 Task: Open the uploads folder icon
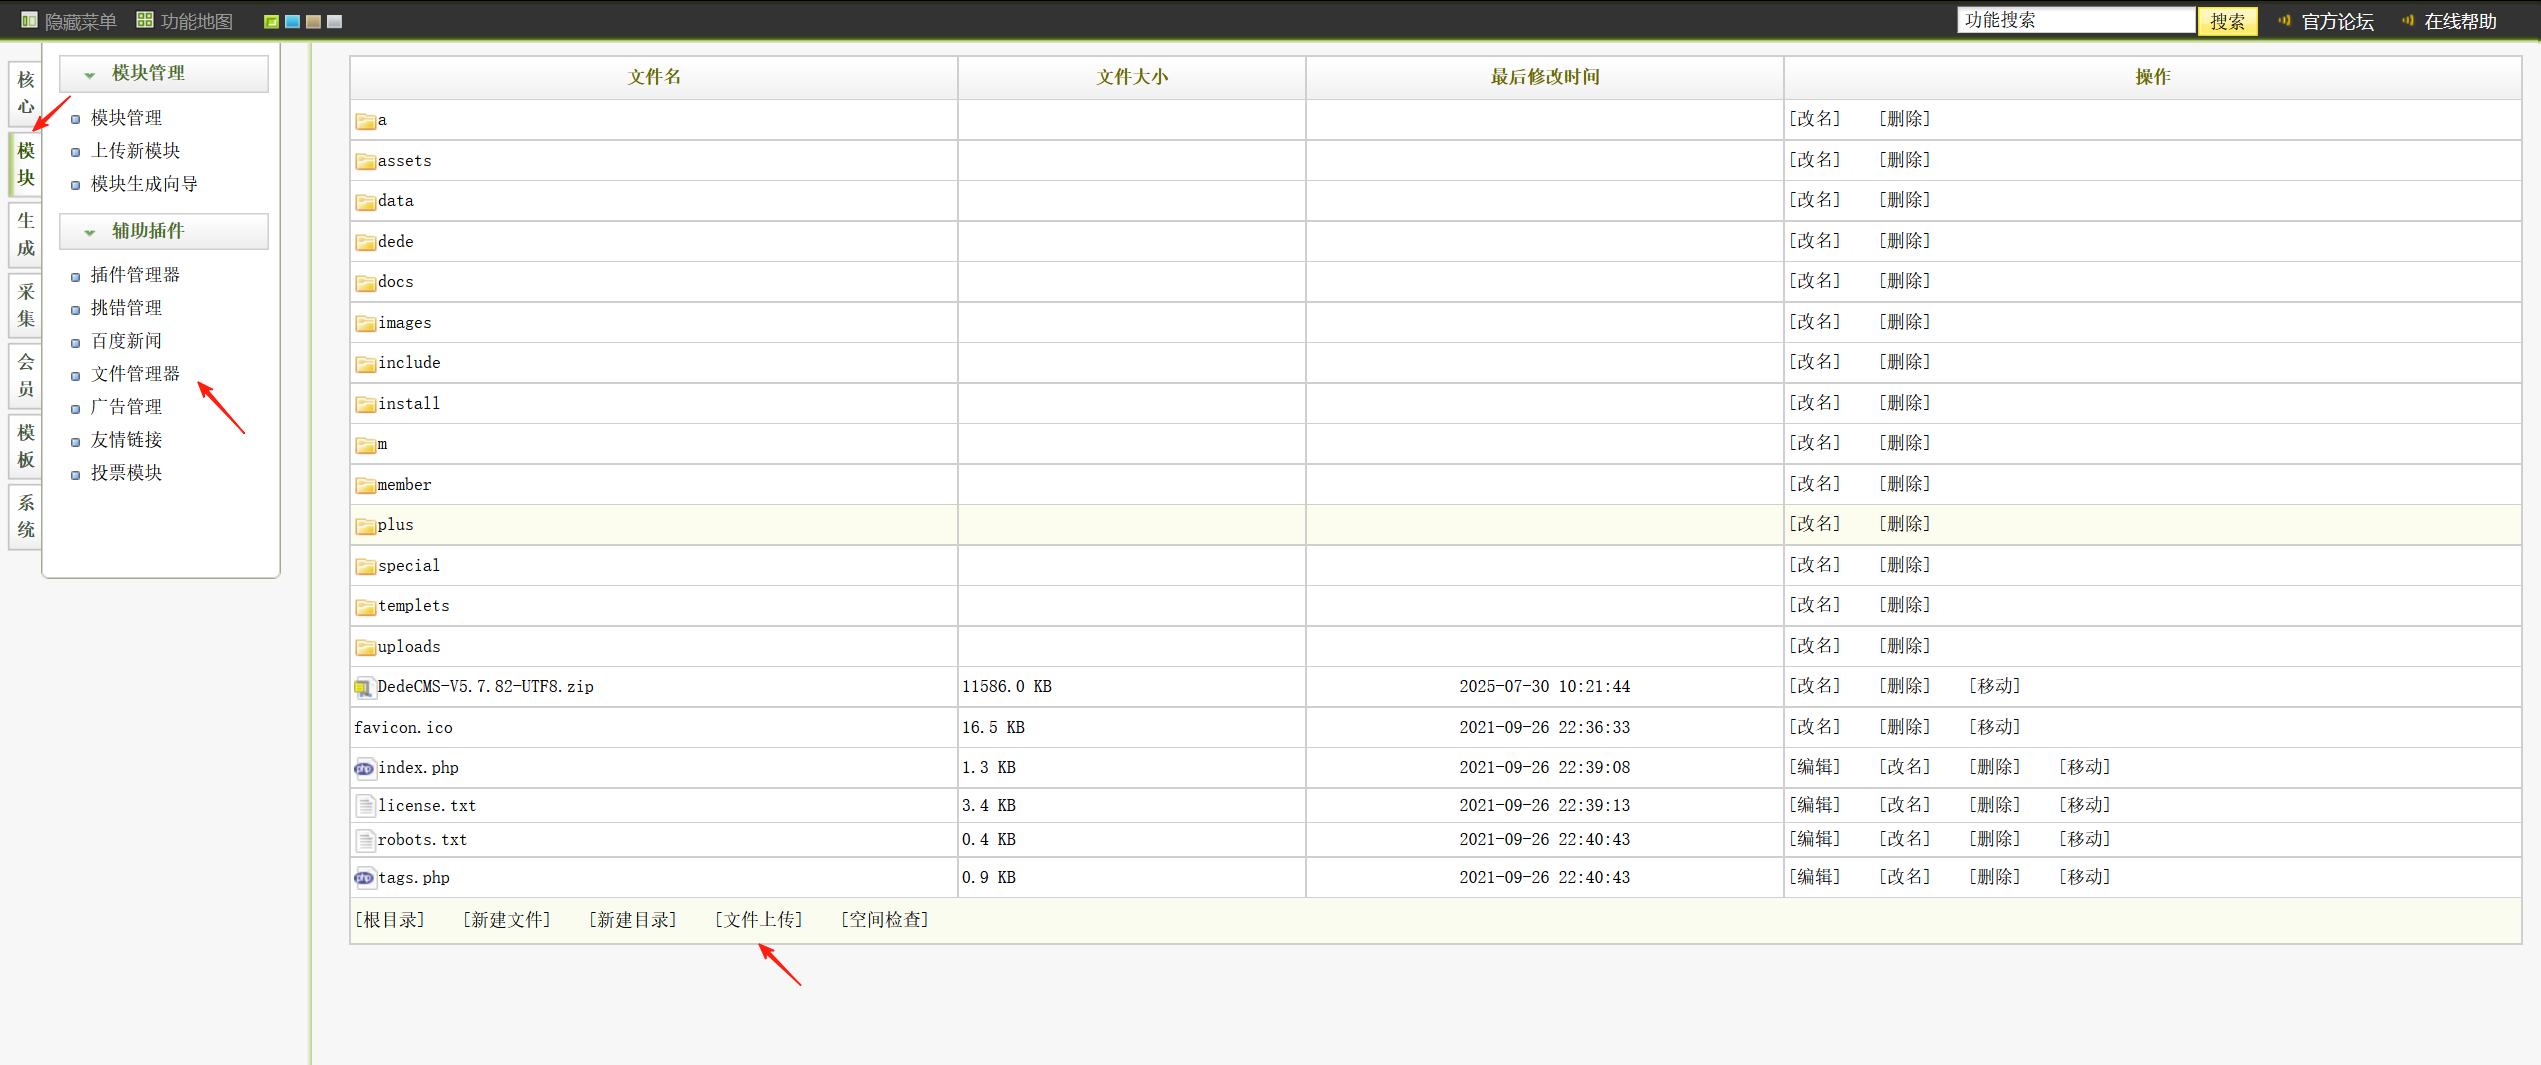(365, 647)
